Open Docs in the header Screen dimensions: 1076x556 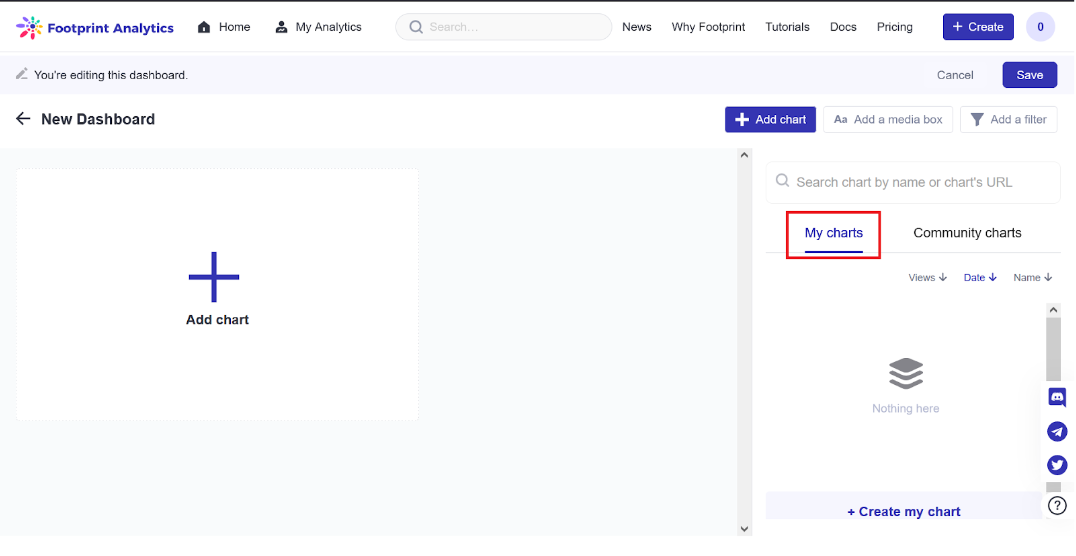click(843, 27)
